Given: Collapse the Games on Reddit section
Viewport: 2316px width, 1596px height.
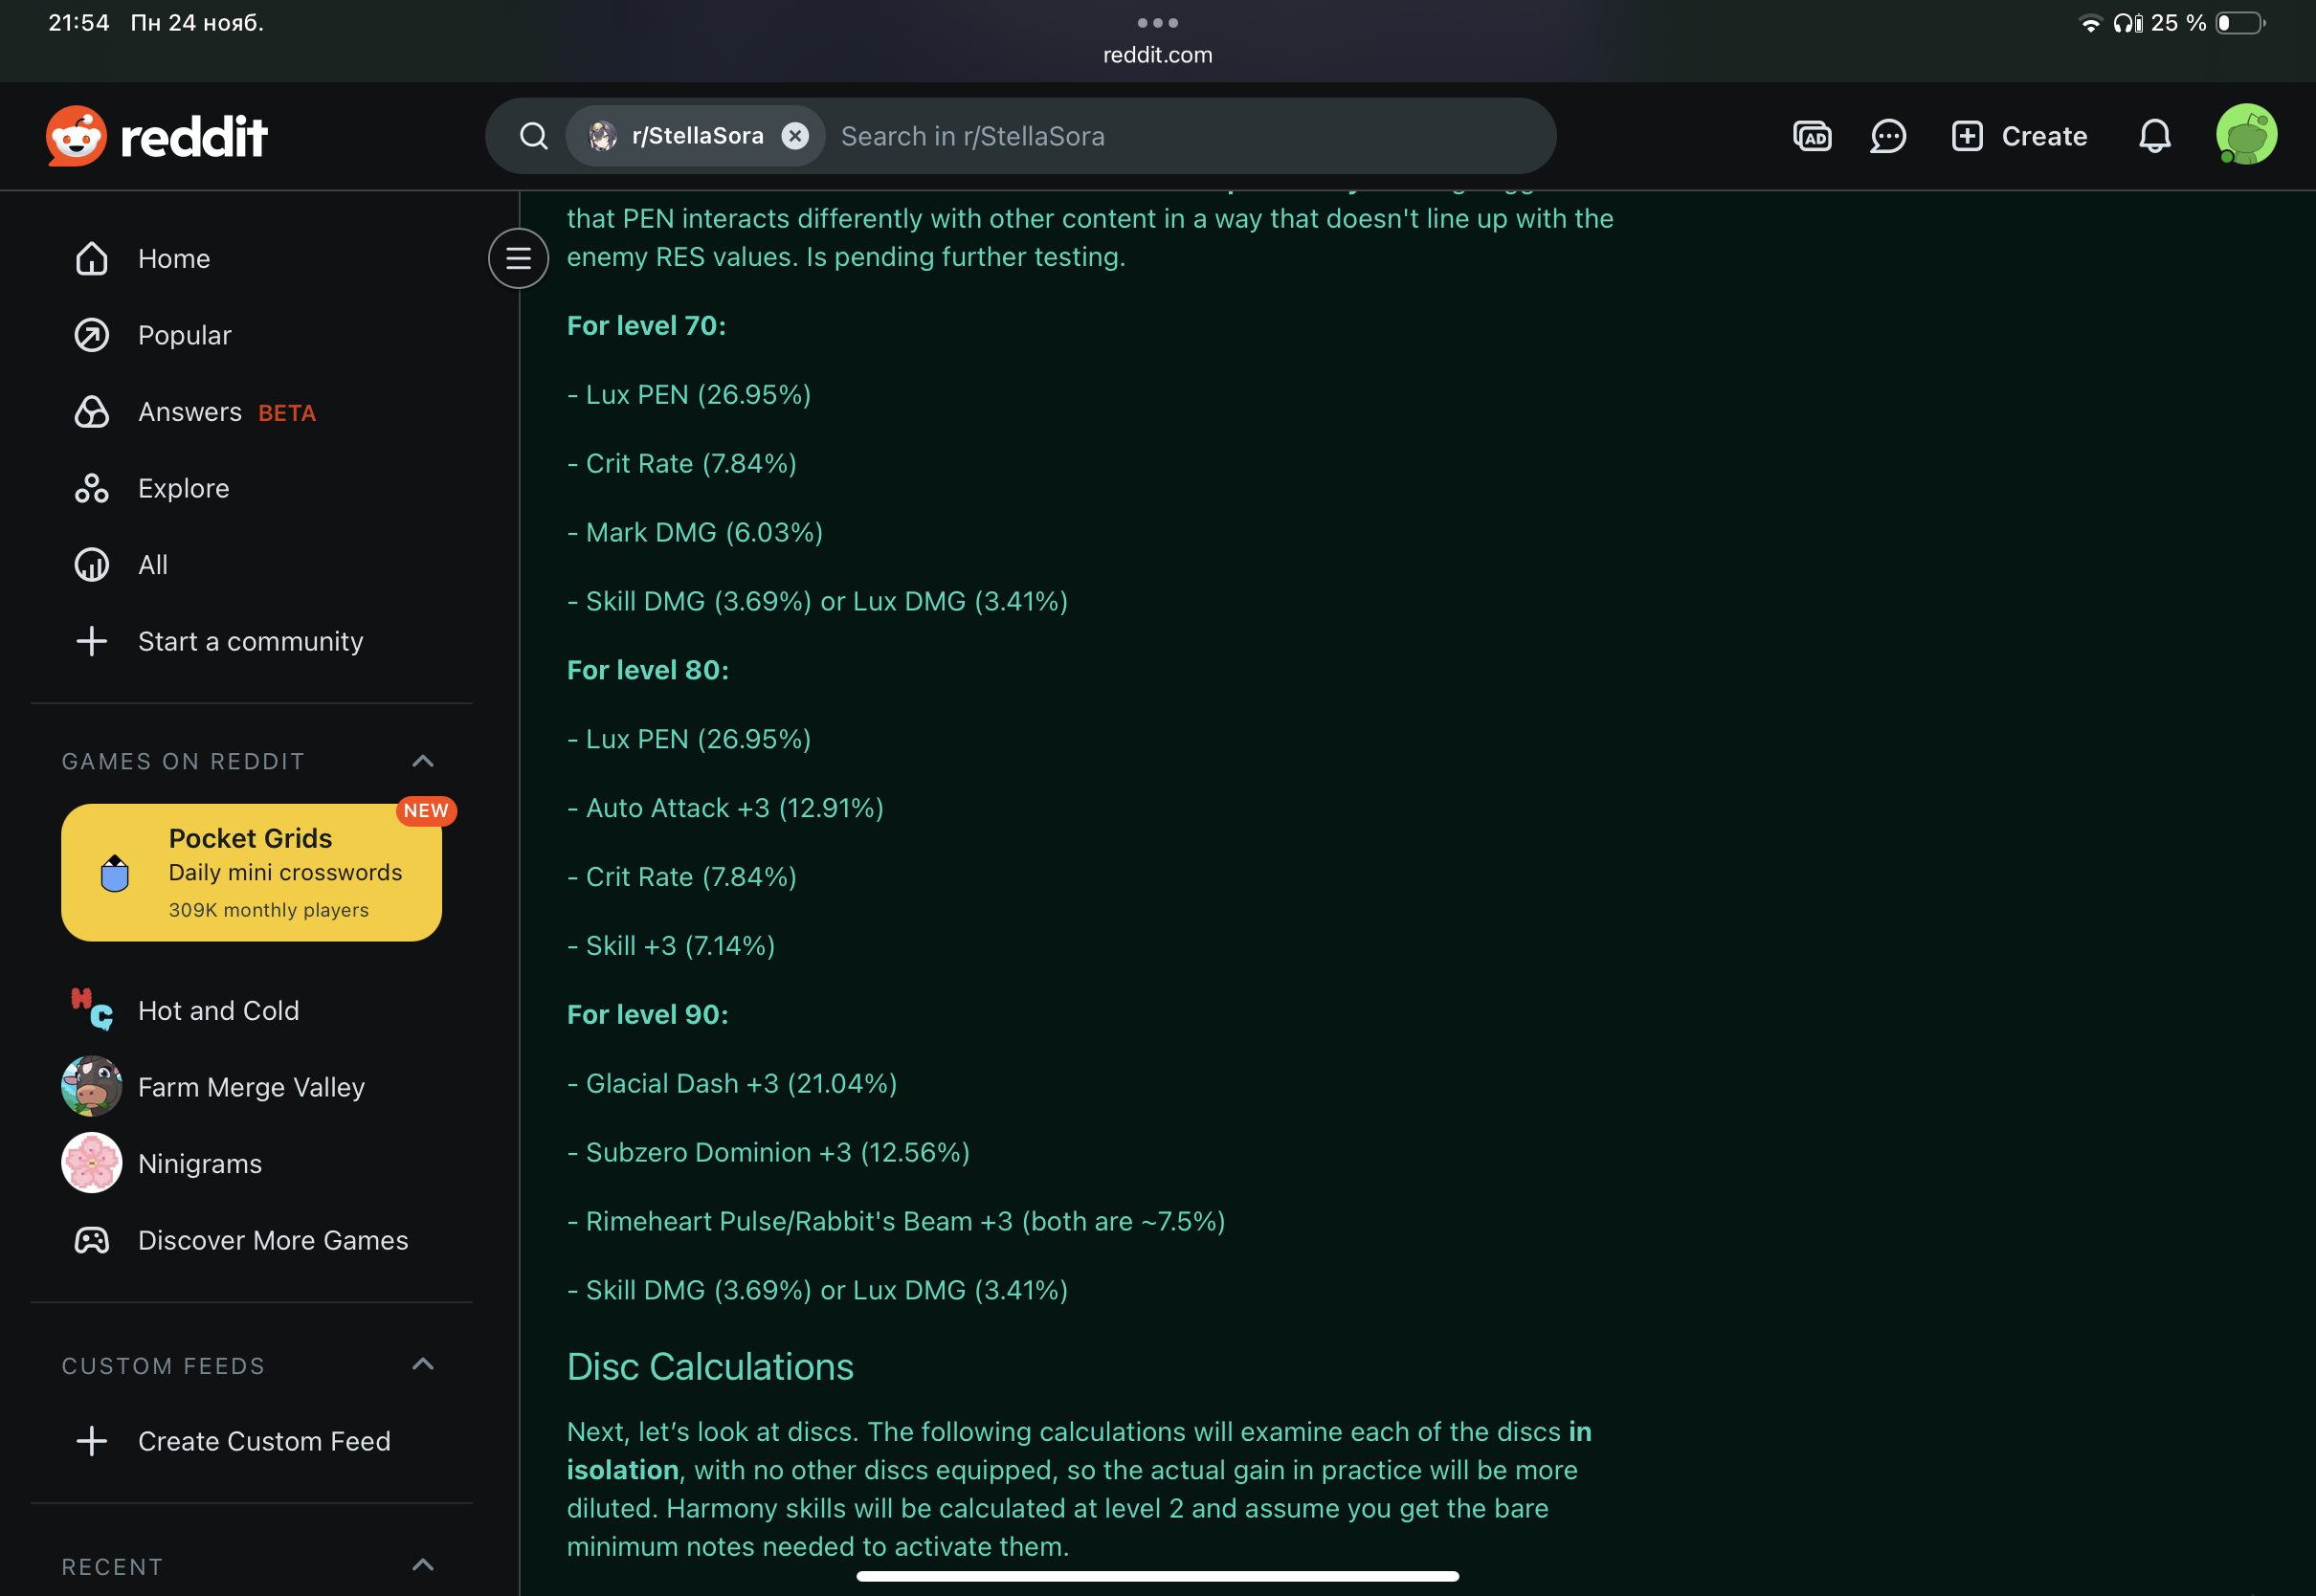Looking at the screenshot, I should coord(423,761).
